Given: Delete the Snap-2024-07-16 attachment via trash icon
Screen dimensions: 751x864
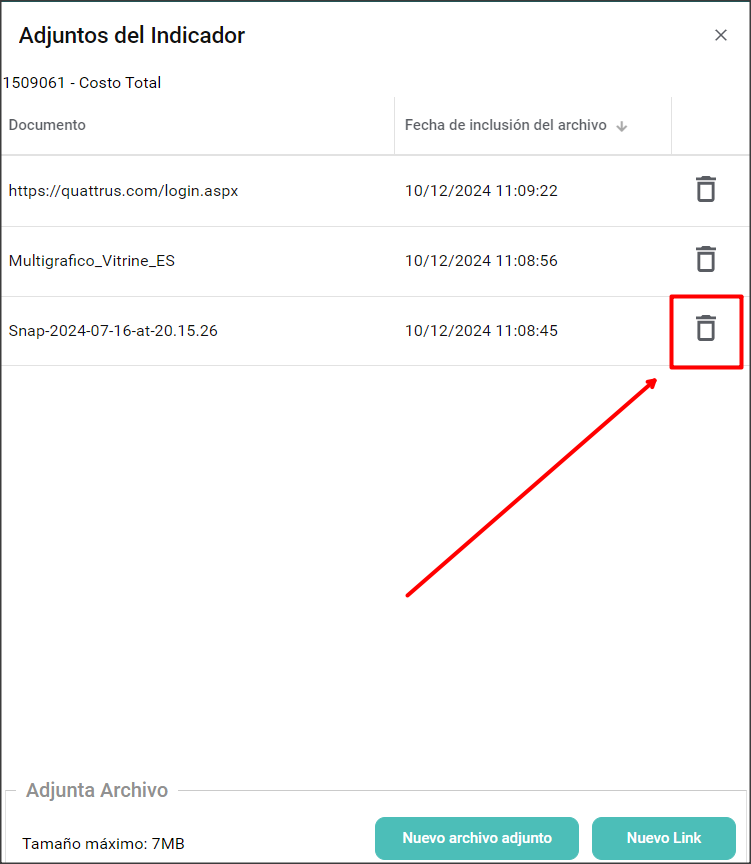Looking at the screenshot, I should (x=706, y=328).
